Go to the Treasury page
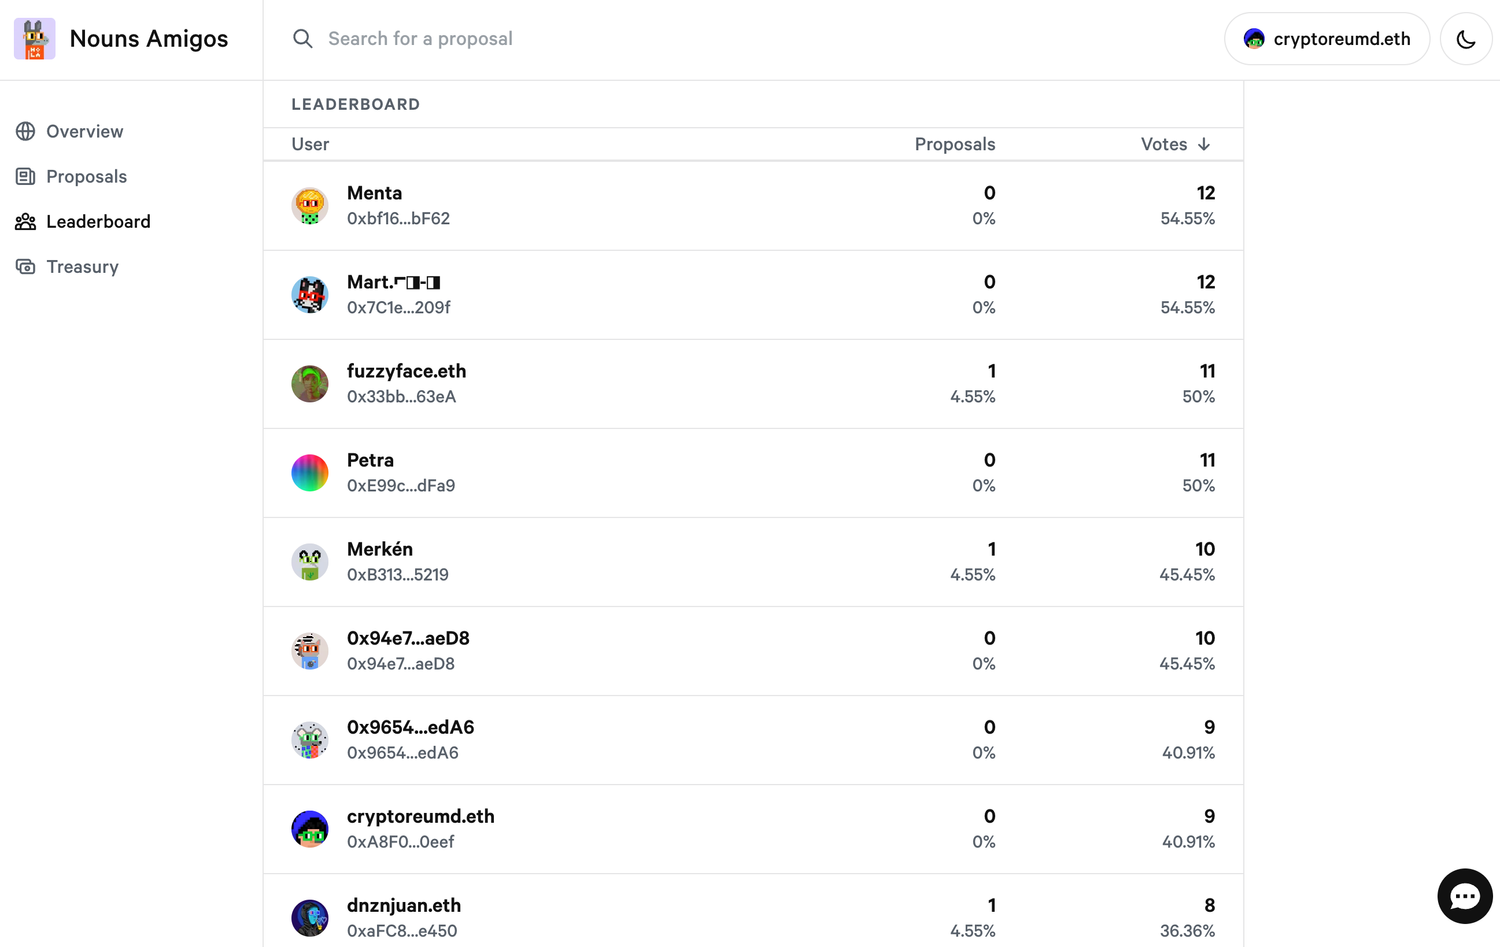This screenshot has height=947, width=1500. pos(82,267)
